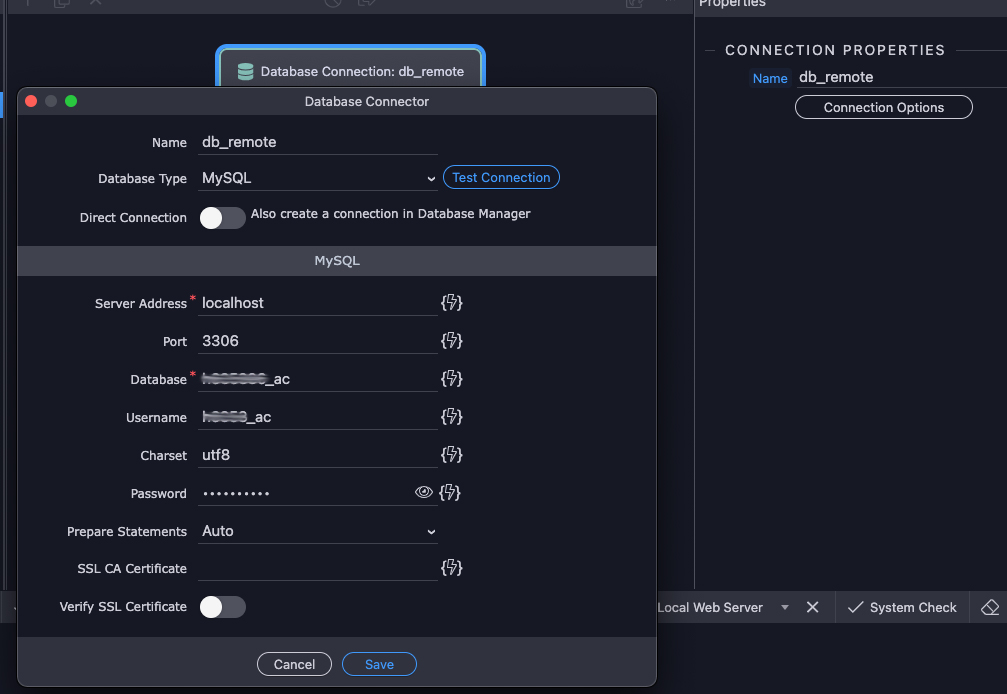Enable the Direct Connection toggle
The image size is (1007, 694).
222,218
